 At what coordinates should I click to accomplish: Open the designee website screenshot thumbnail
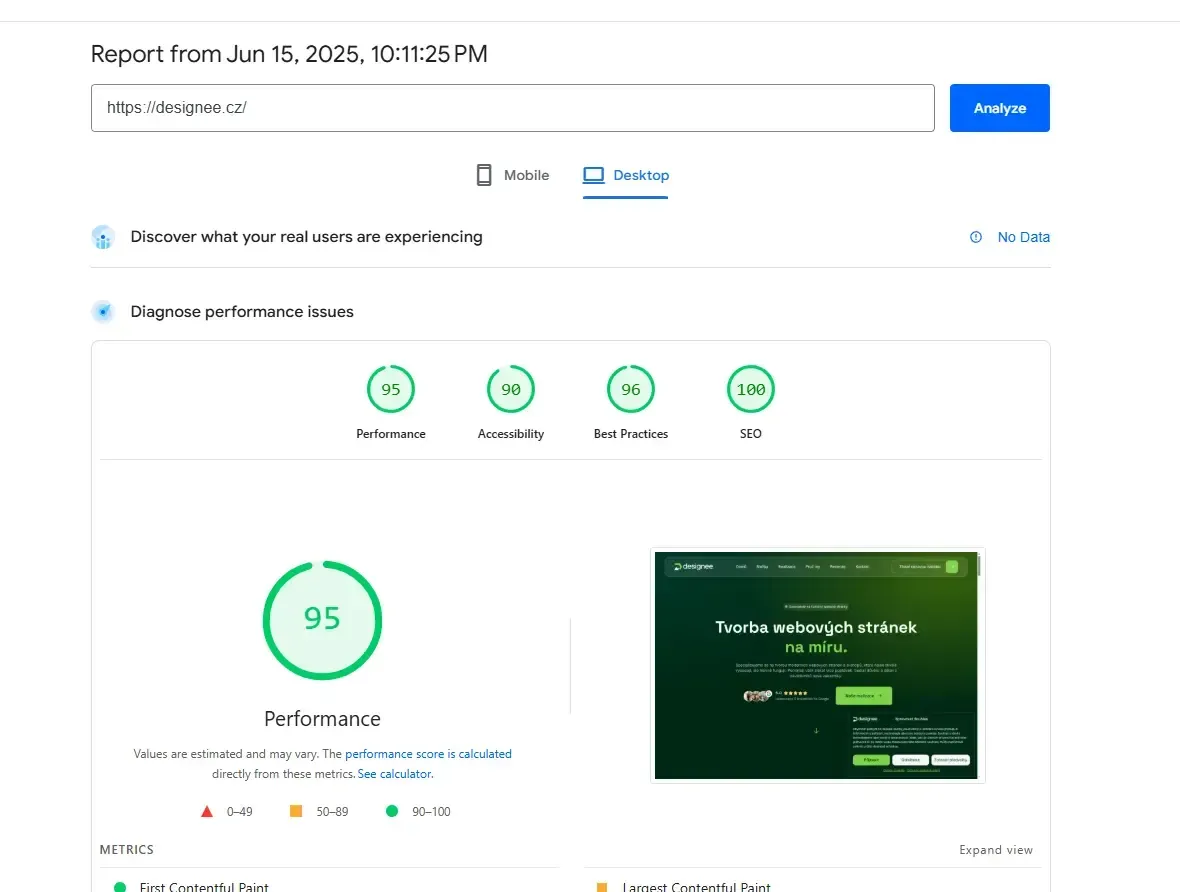click(x=817, y=665)
